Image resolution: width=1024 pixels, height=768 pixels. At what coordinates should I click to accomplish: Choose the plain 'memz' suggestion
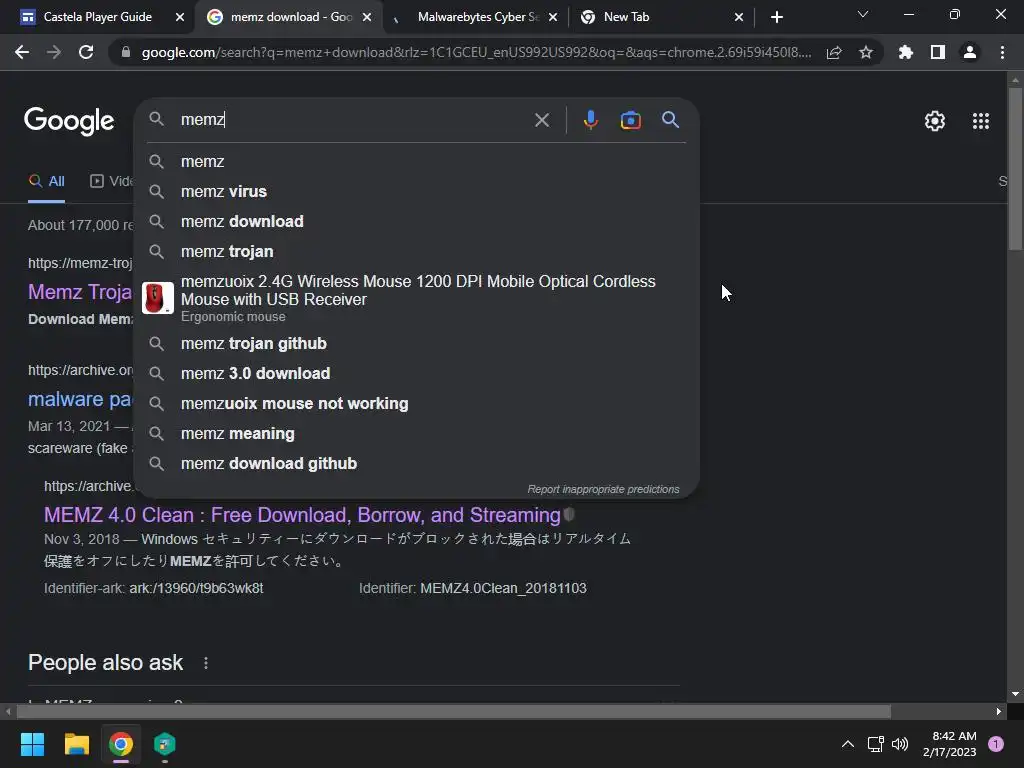coord(417,161)
